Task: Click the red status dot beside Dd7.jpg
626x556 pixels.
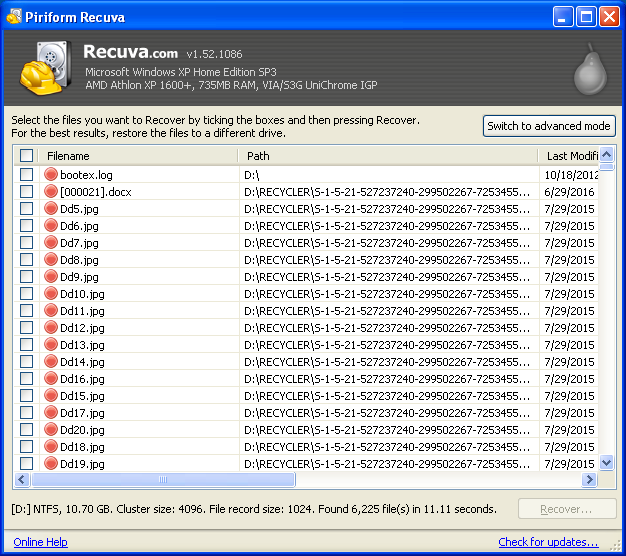Action: coord(51,242)
